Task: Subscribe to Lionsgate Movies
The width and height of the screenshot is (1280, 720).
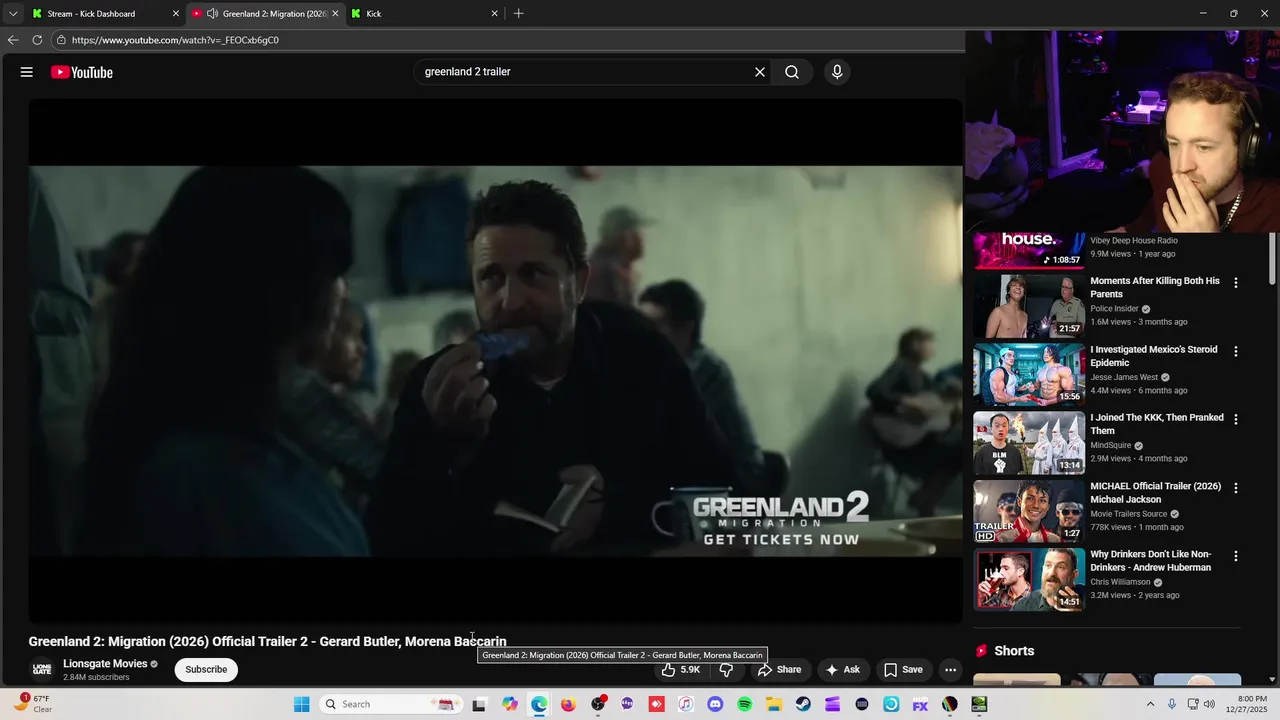Action: click(x=206, y=670)
